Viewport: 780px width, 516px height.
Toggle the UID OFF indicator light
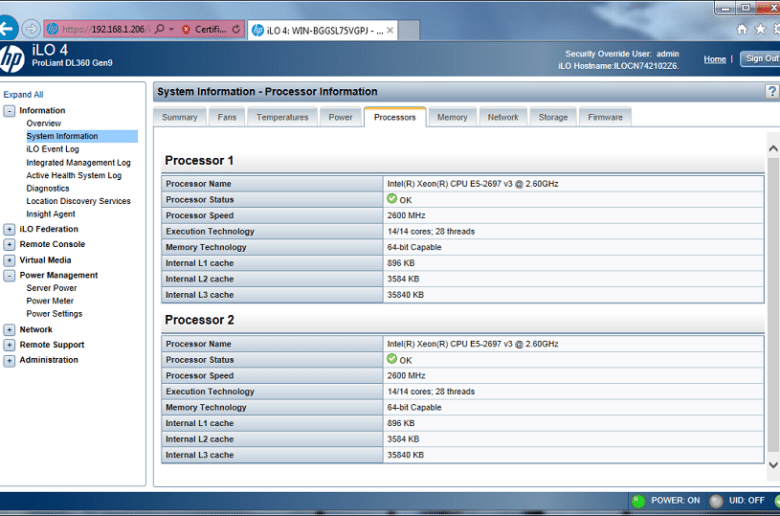click(x=716, y=501)
